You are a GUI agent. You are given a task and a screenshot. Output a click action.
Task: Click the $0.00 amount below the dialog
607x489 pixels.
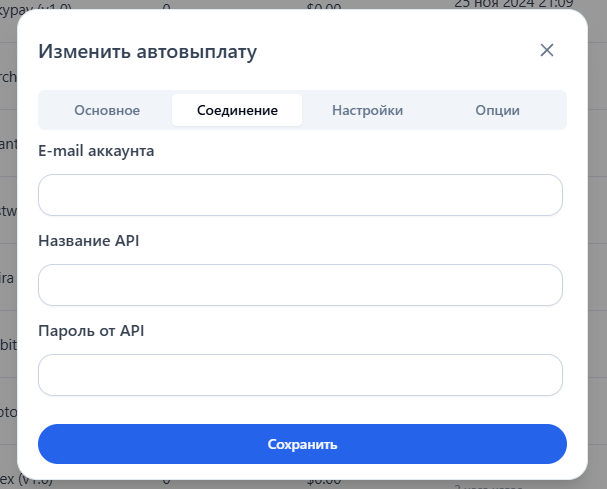pos(326,481)
